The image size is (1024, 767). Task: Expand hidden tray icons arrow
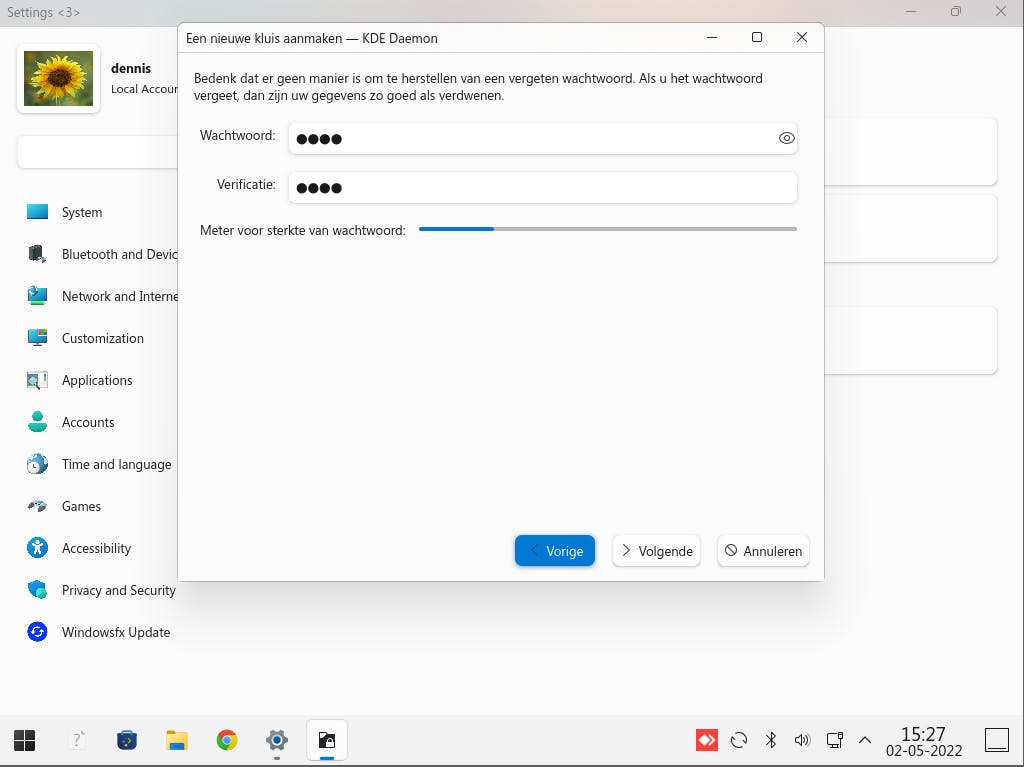tap(865, 740)
